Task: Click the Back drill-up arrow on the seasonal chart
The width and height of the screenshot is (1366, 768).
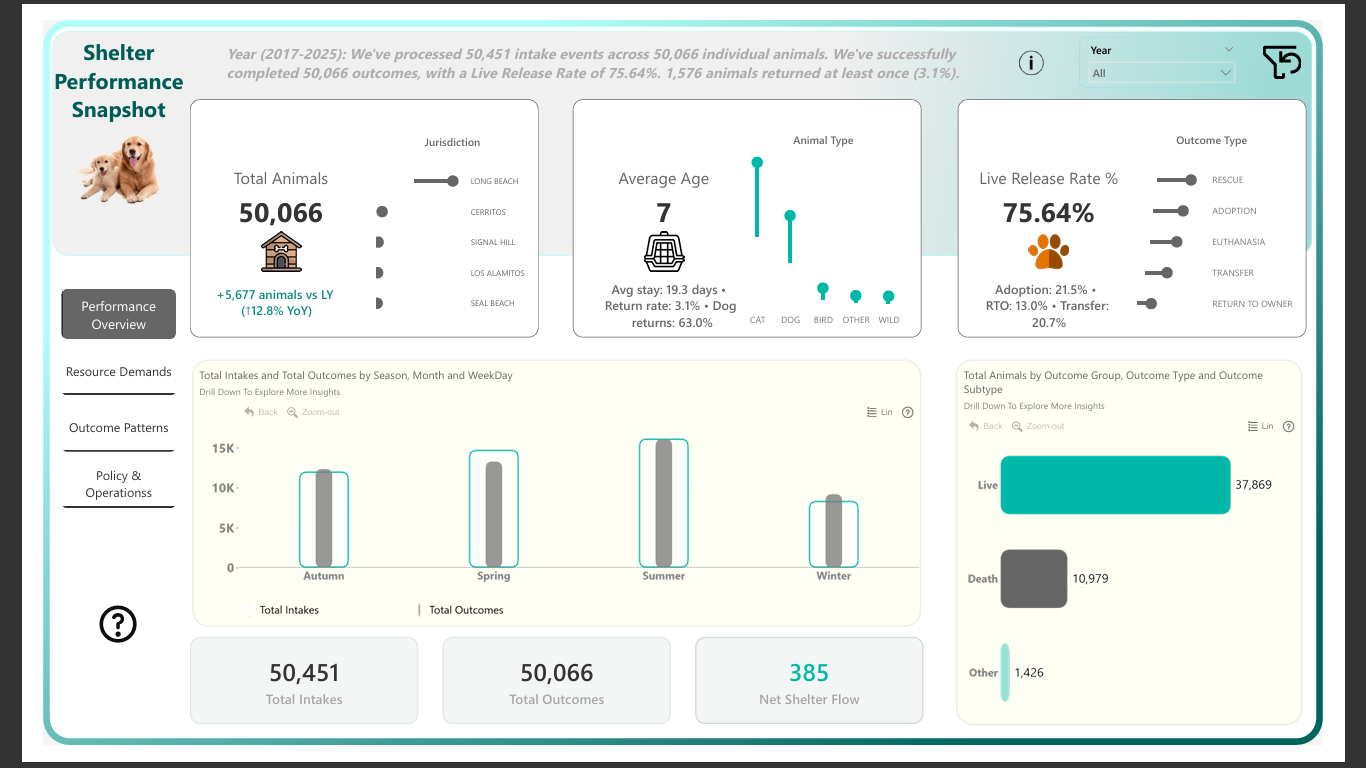Action: tap(260, 411)
